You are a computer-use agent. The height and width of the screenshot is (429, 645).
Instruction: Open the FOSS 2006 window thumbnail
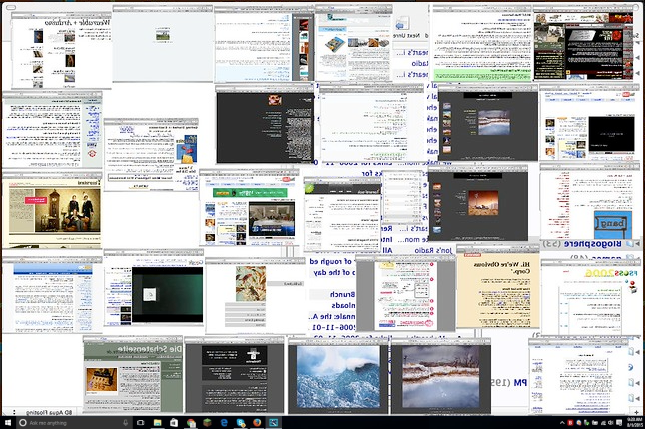coord(591,297)
